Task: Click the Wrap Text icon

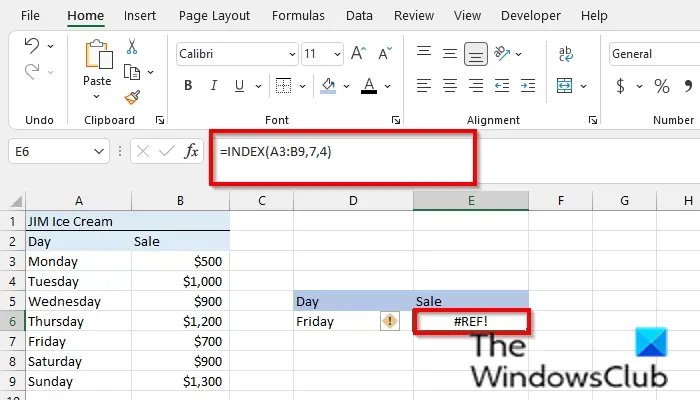Action: pyautogui.click(x=566, y=54)
